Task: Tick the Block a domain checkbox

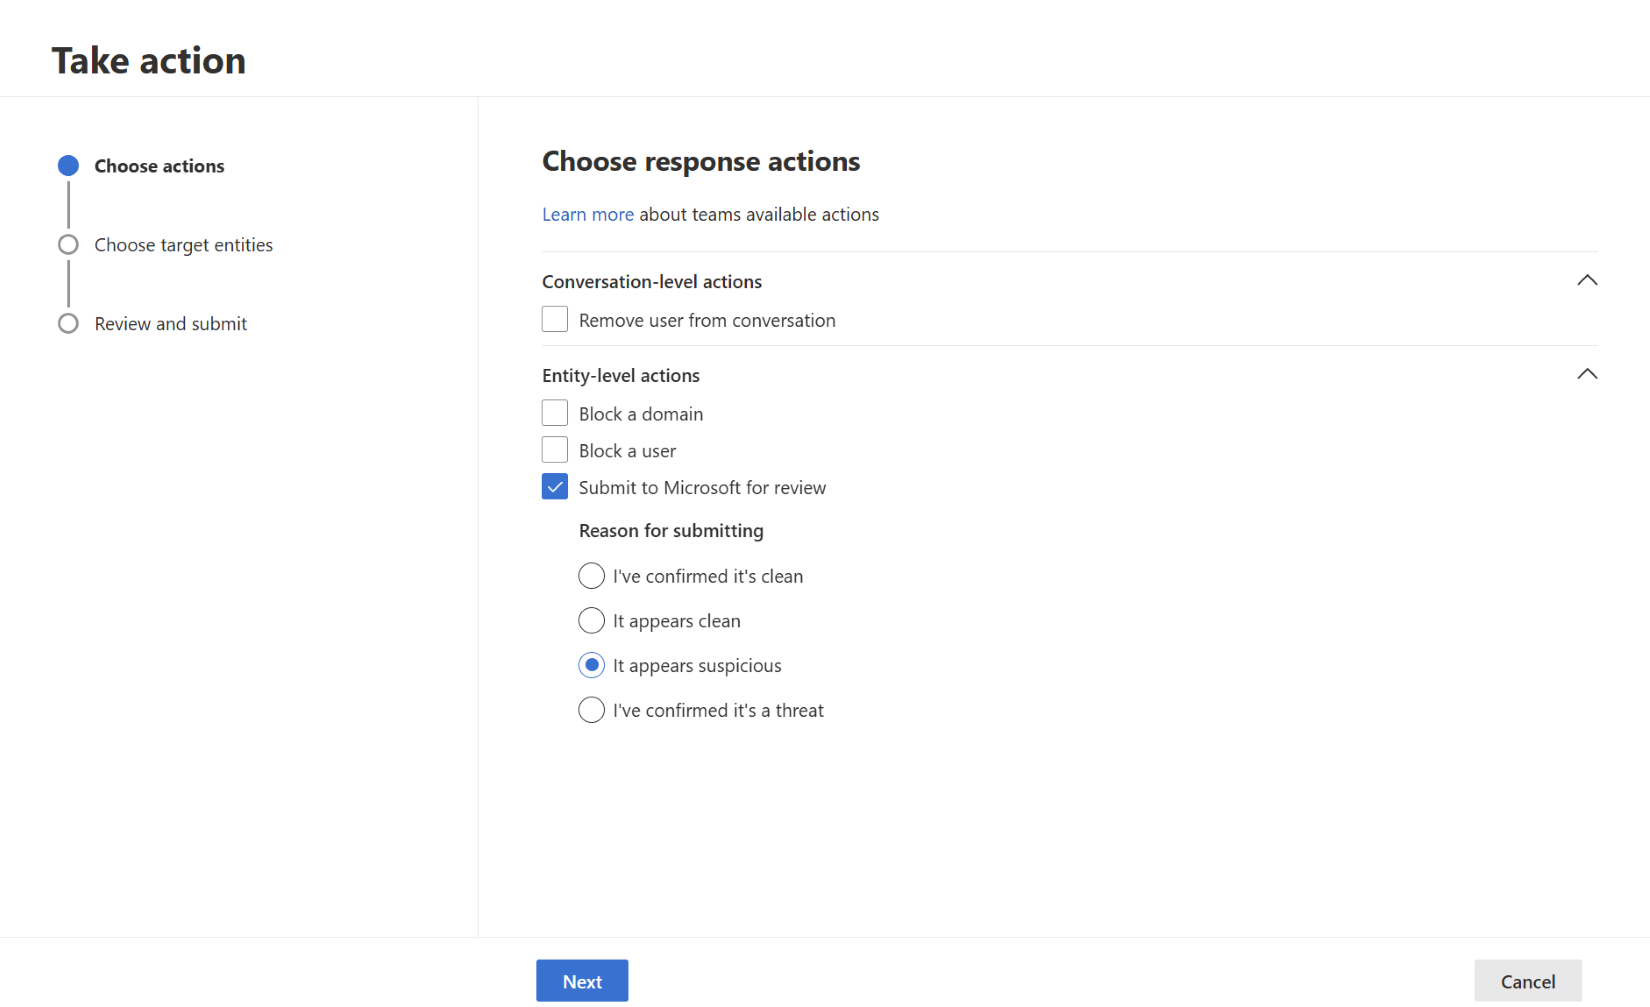Action: pos(555,413)
